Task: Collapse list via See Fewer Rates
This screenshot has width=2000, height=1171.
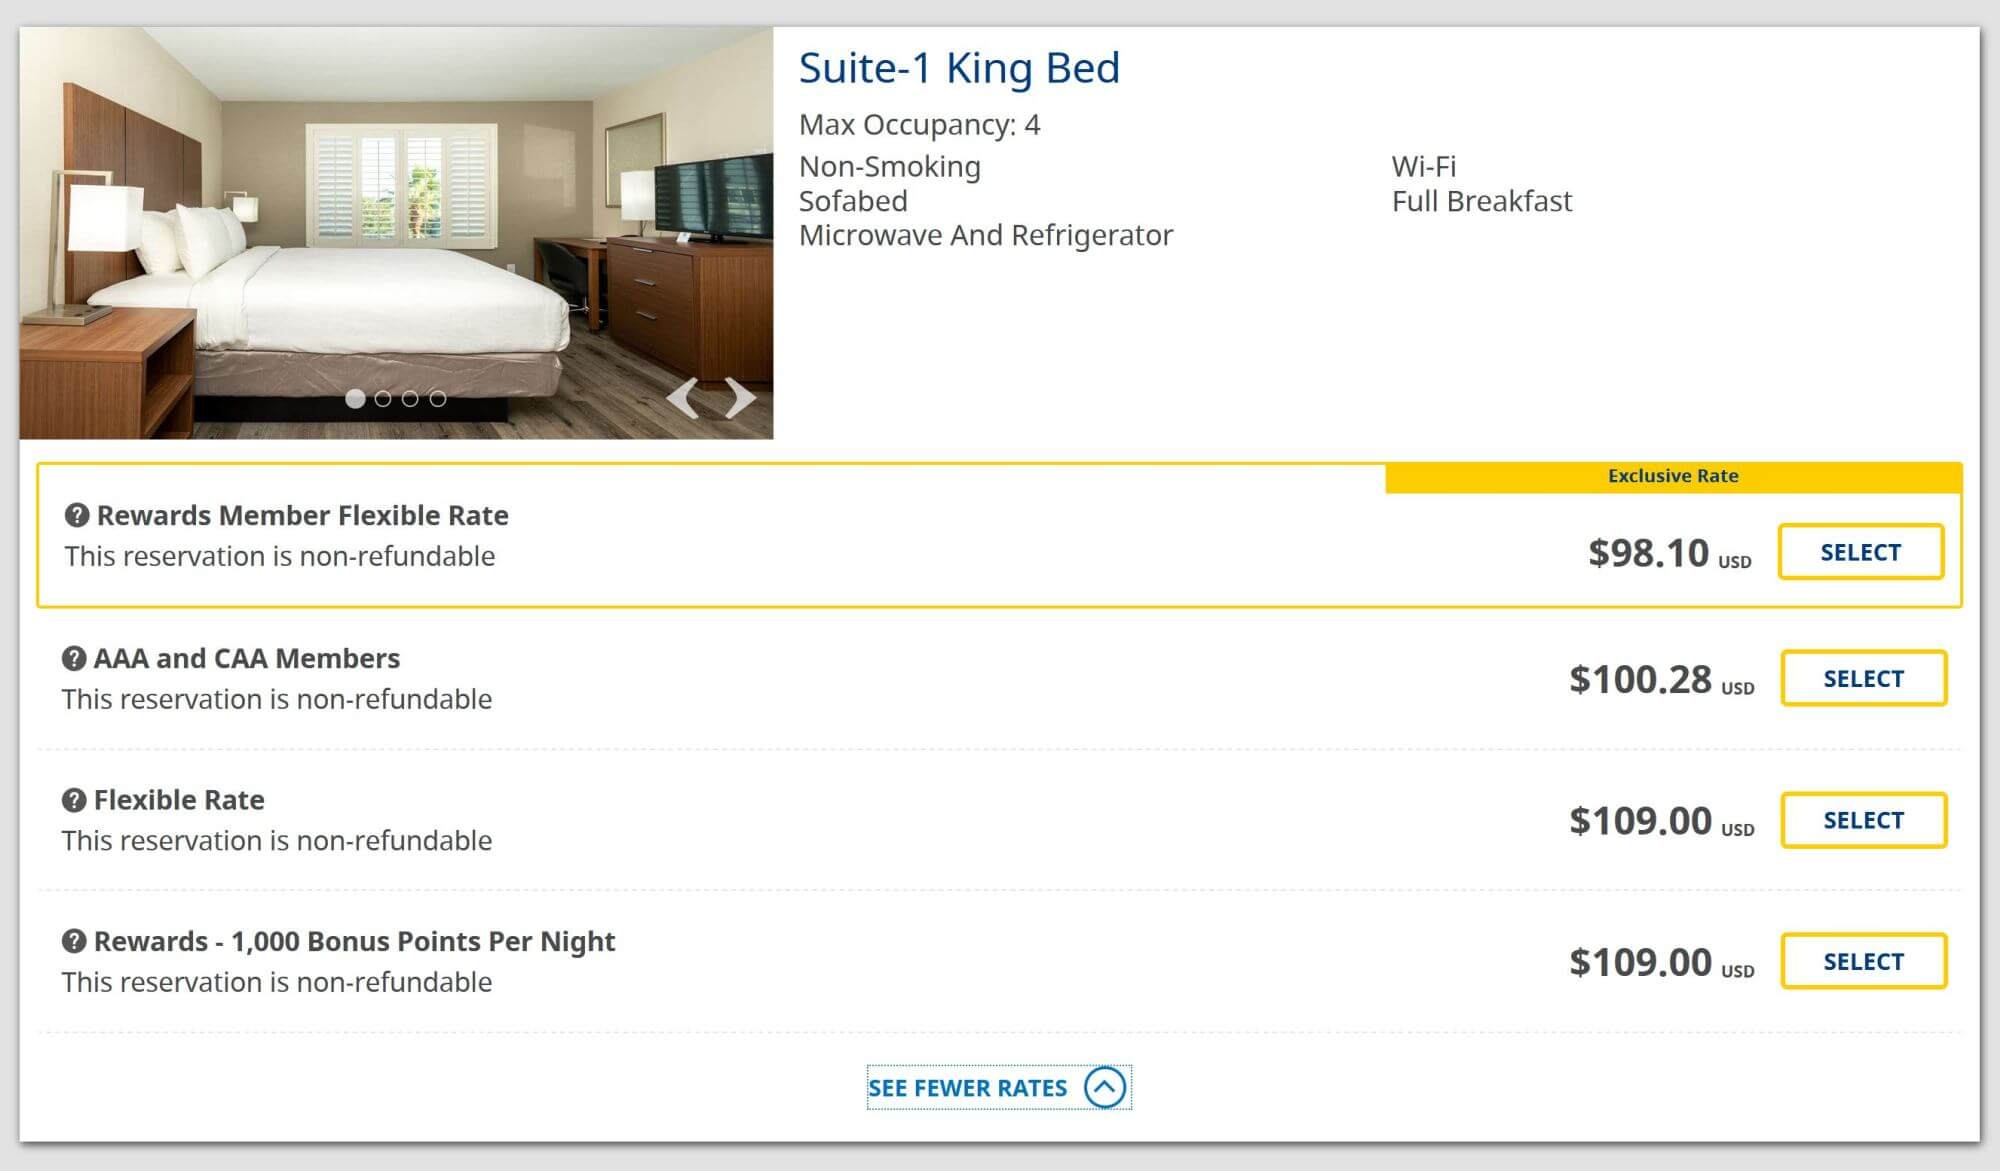Action: (967, 1088)
